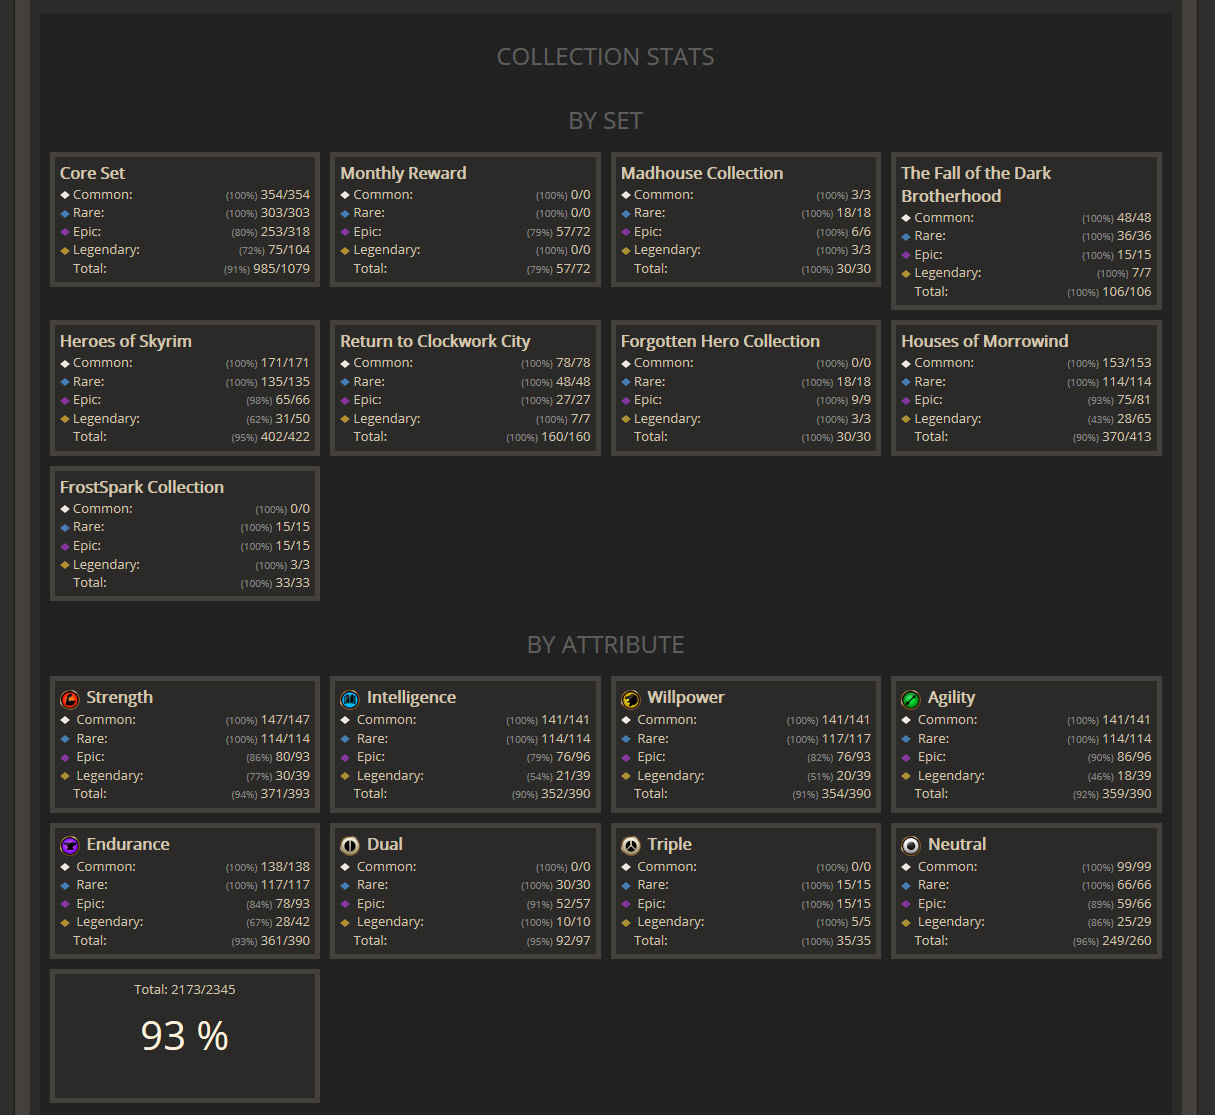
Task: Click the yellow Willpower attribute icon
Action: click(631, 699)
